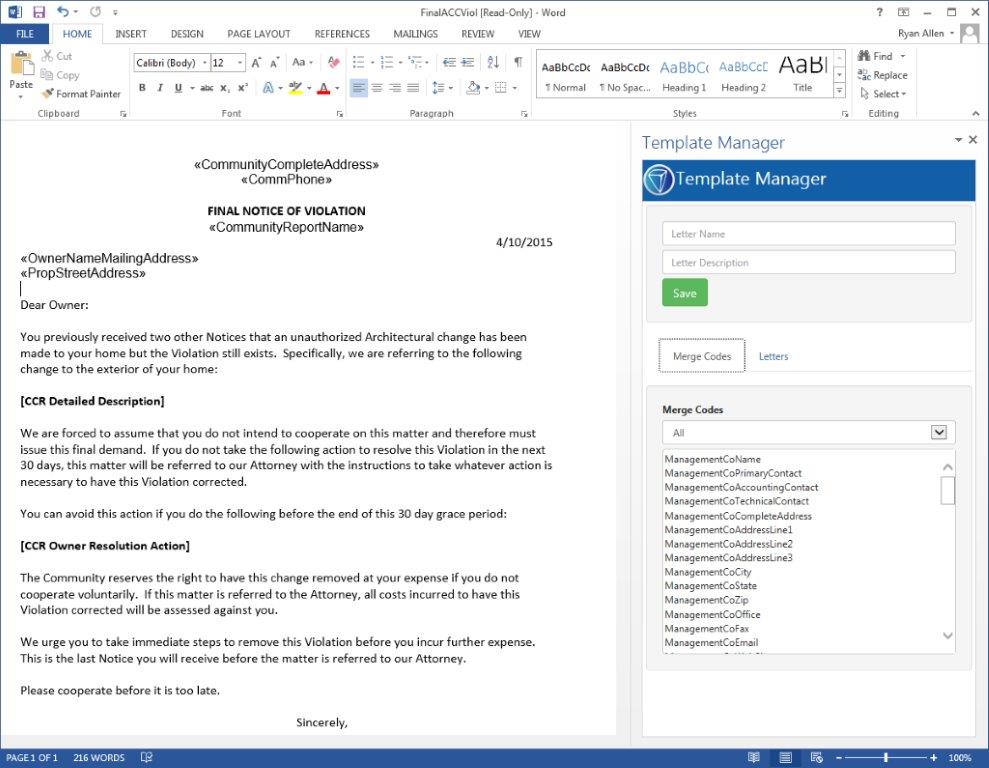989x768 pixels.
Task: Undo the last action
Action: click(62, 12)
